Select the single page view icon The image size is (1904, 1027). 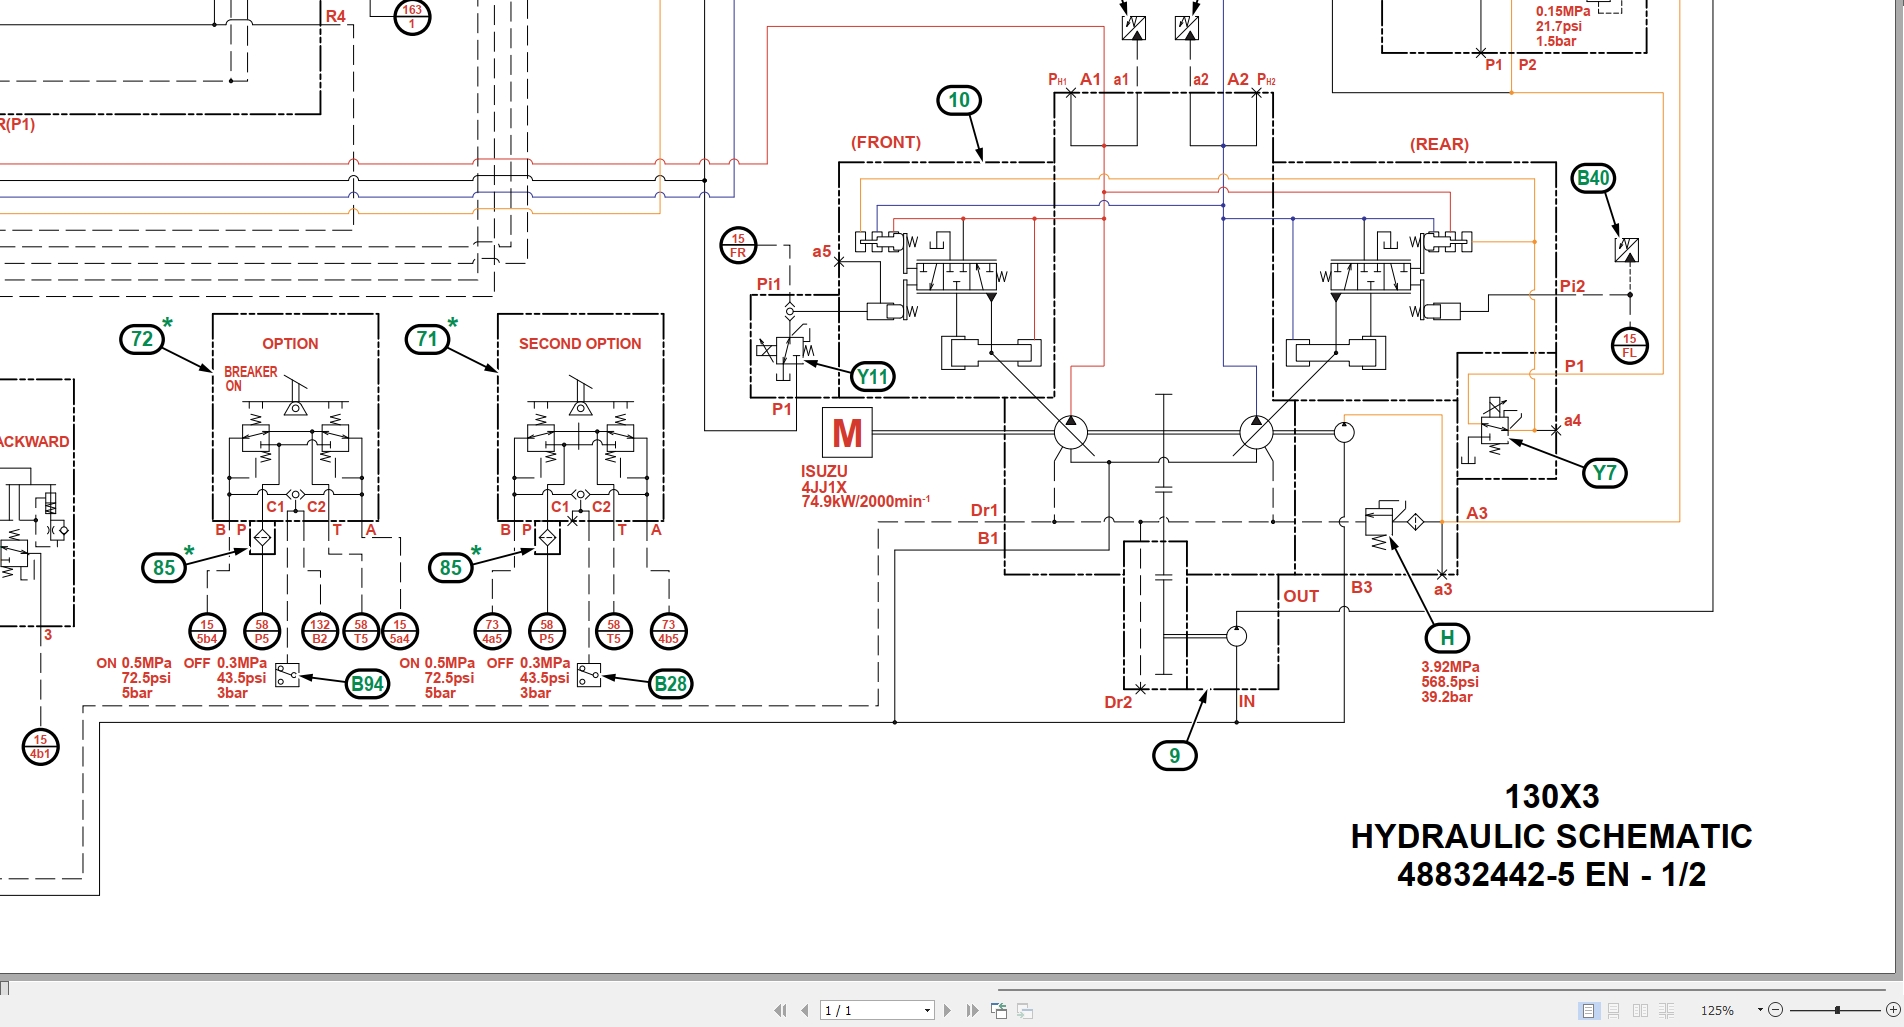coord(1589,1010)
